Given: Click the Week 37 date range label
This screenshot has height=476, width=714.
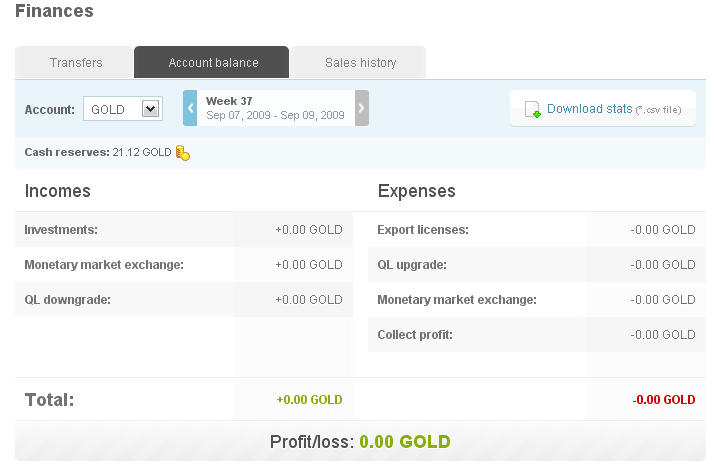Looking at the screenshot, I should tap(275, 108).
